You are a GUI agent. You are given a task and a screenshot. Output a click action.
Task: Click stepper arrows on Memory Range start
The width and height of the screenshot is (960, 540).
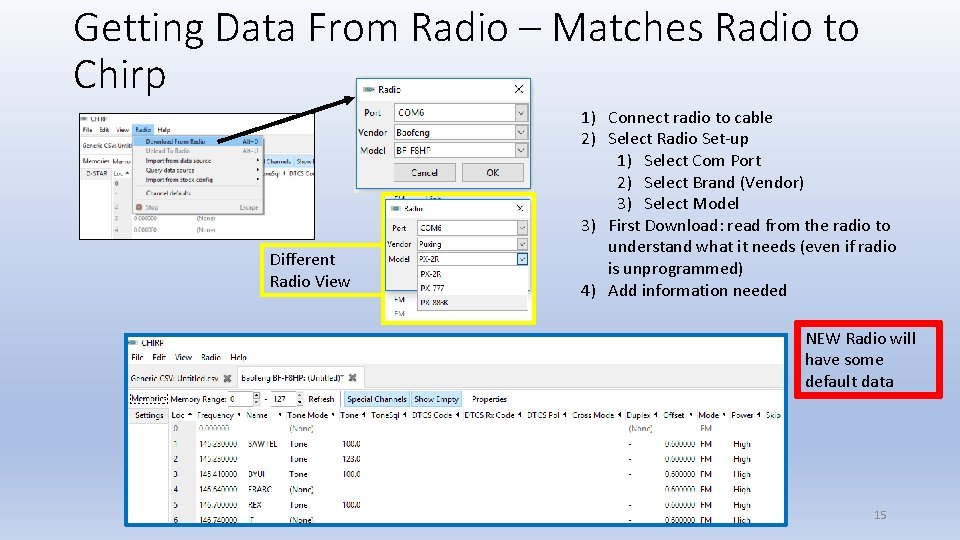[257, 399]
